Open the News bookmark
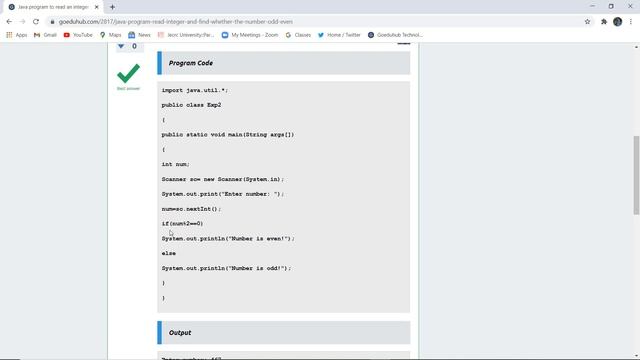This screenshot has width=640, height=360. tap(140, 35)
